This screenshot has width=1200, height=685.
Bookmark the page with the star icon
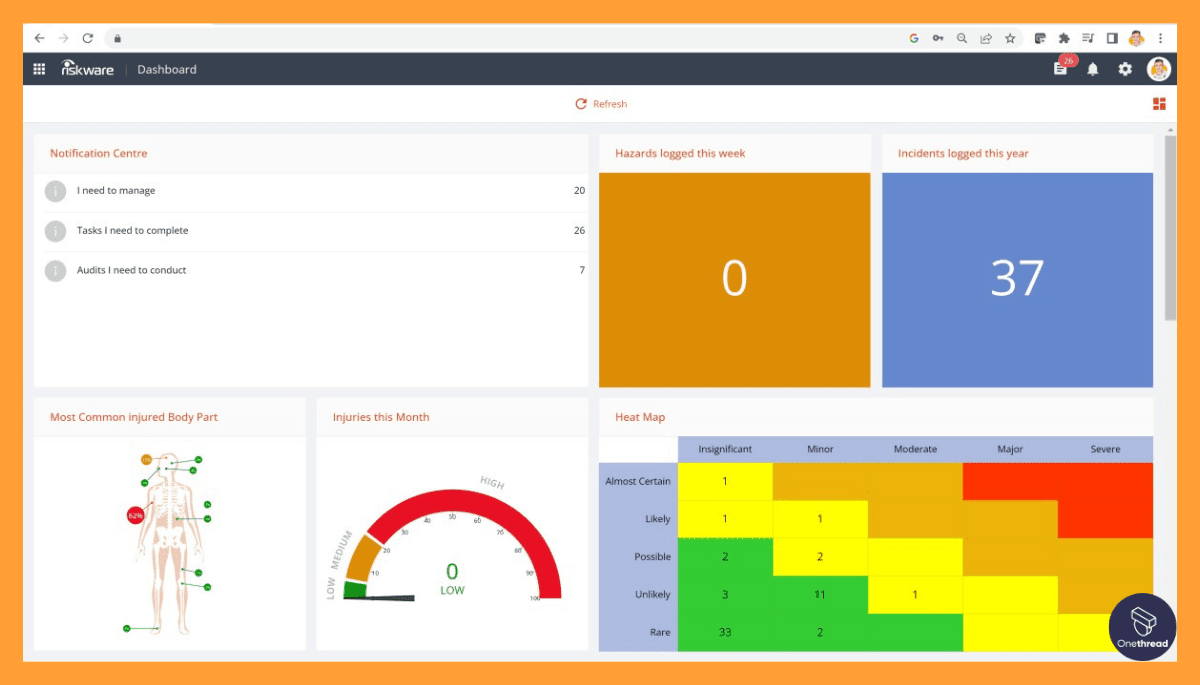tap(1010, 37)
